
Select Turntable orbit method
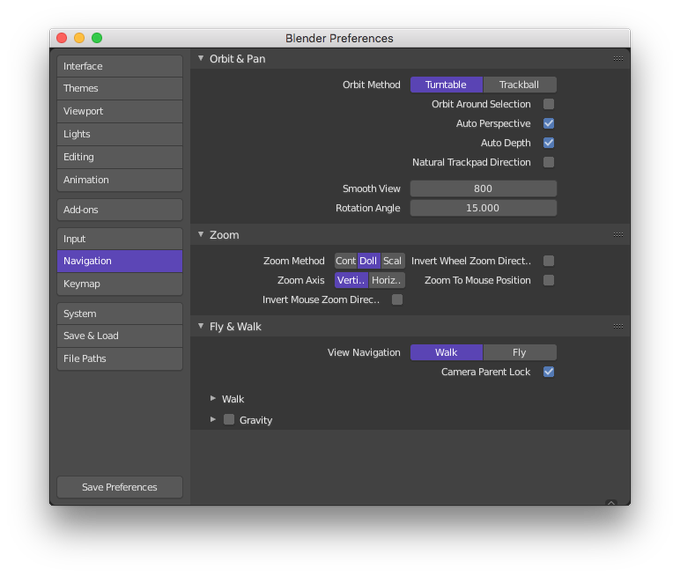click(446, 85)
